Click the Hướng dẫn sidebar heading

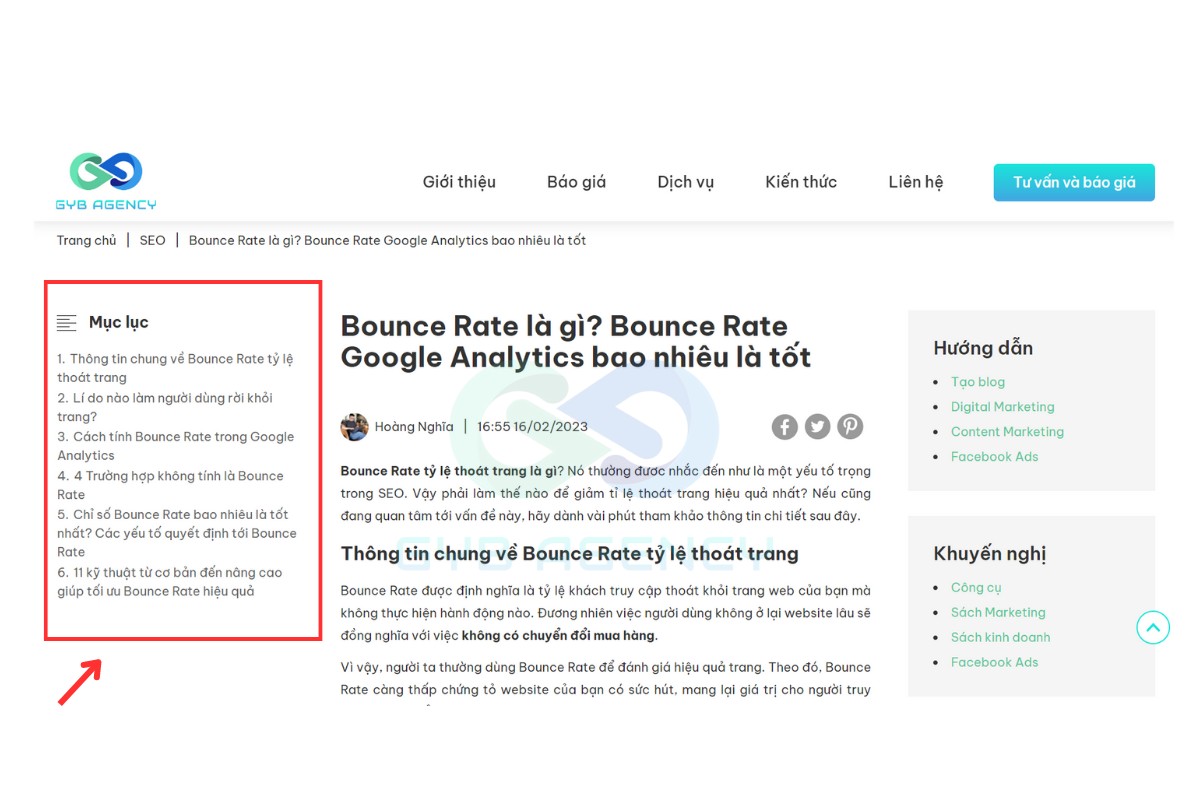coord(983,348)
